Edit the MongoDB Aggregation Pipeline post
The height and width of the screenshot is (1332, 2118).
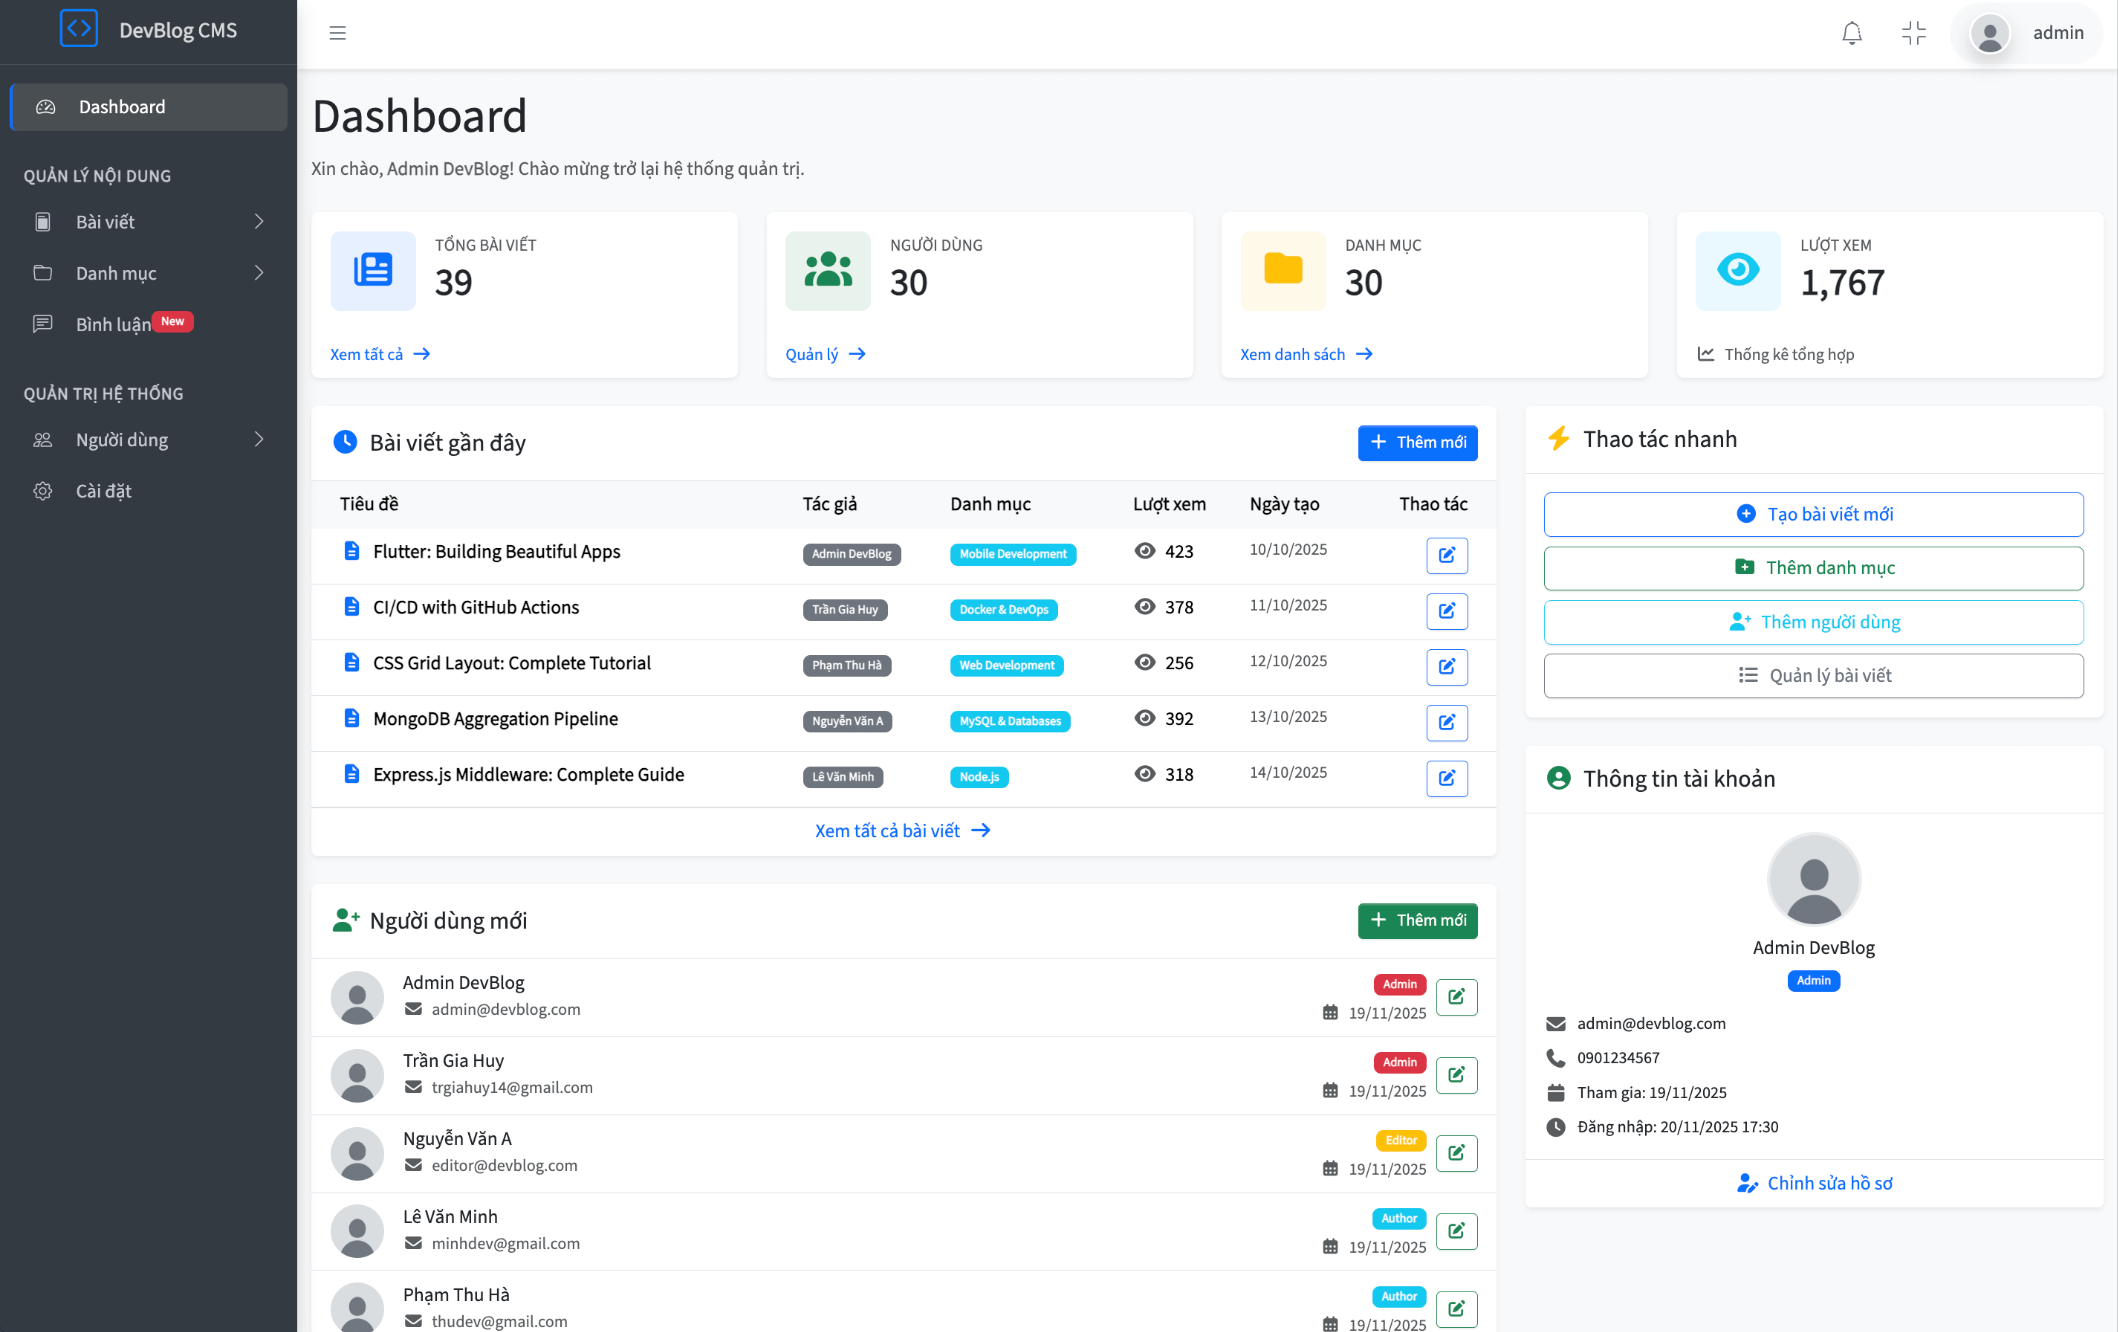tap(1447, 723)
